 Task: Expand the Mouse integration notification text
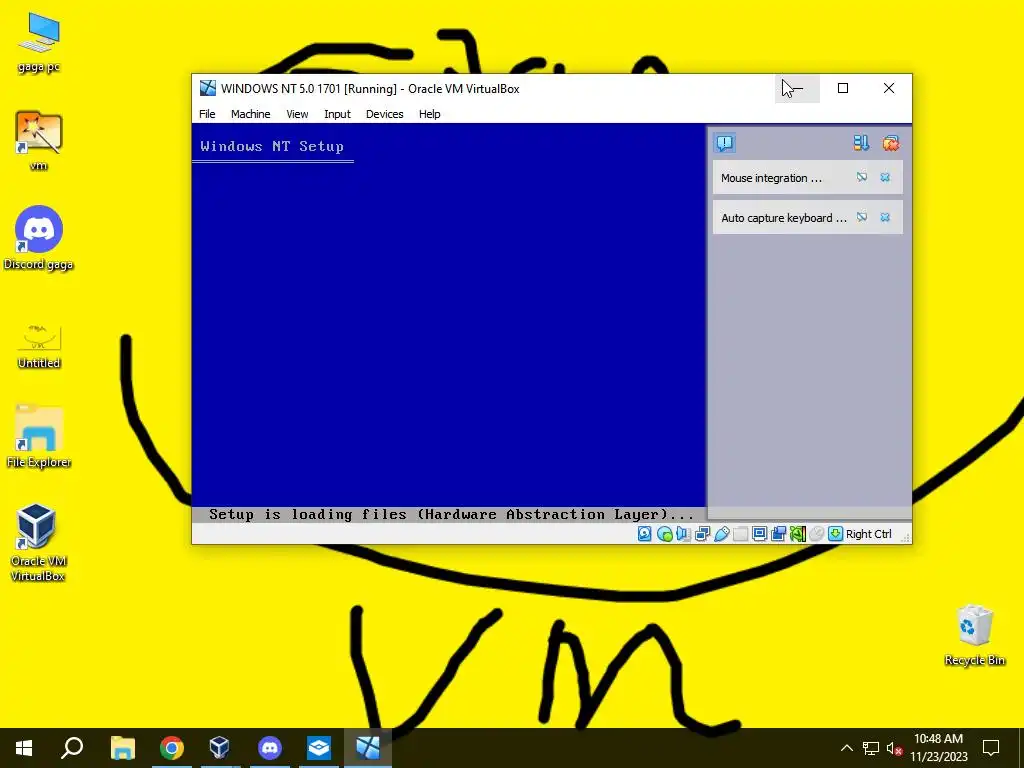click(771, 178)
